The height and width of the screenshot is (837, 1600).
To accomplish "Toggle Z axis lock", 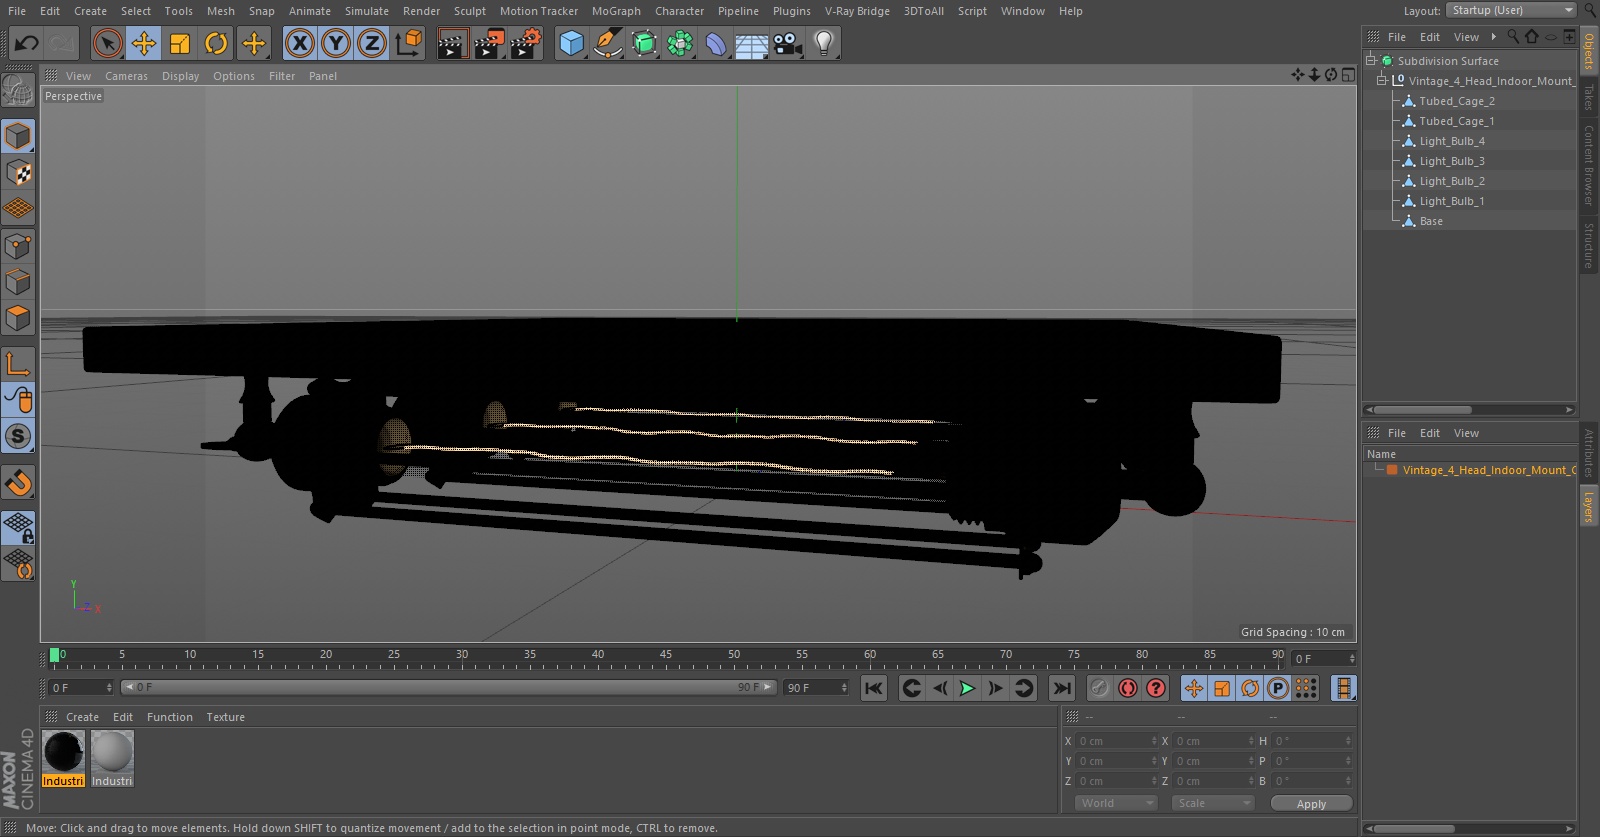I will 372,43.
